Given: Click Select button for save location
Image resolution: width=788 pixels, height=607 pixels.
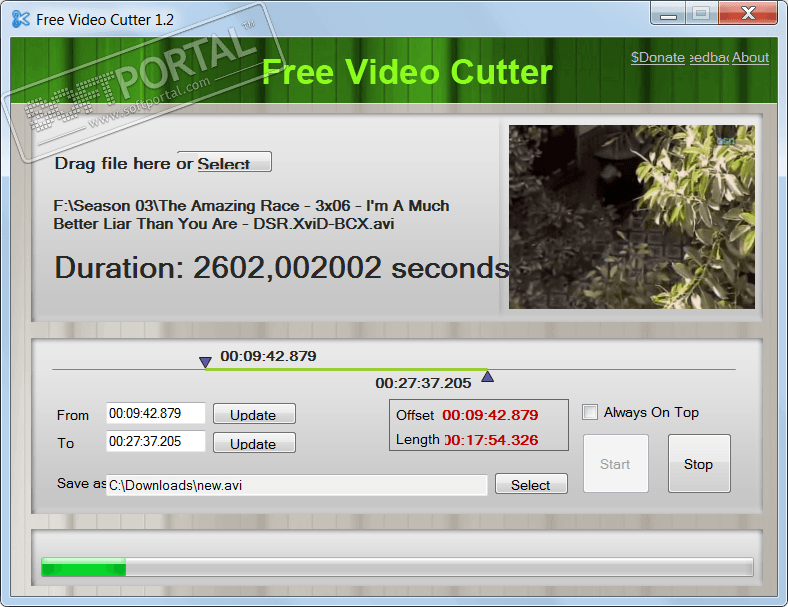Looking at the screenshot, I should tap(531, 484).
